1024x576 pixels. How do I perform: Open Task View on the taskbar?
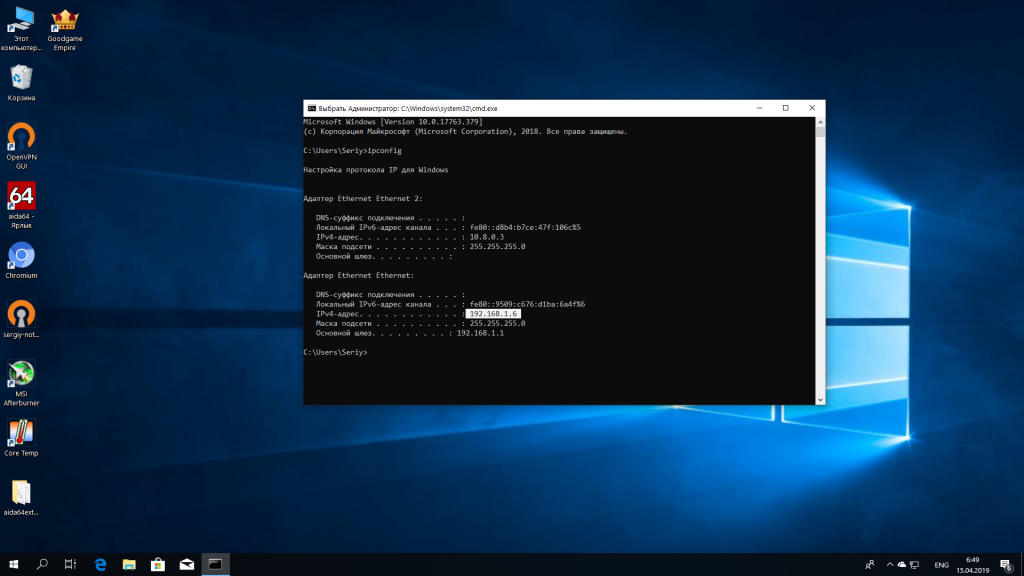click(71, 564)
